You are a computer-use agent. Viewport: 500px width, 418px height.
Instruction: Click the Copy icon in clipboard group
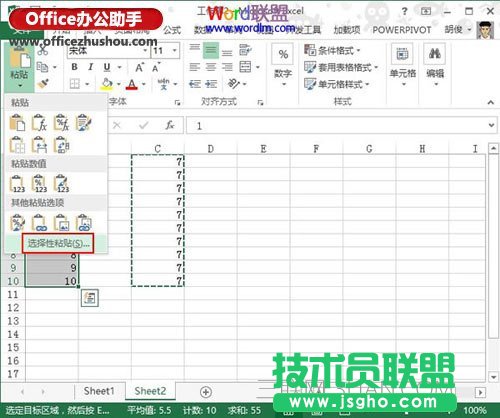coord(43,67)
